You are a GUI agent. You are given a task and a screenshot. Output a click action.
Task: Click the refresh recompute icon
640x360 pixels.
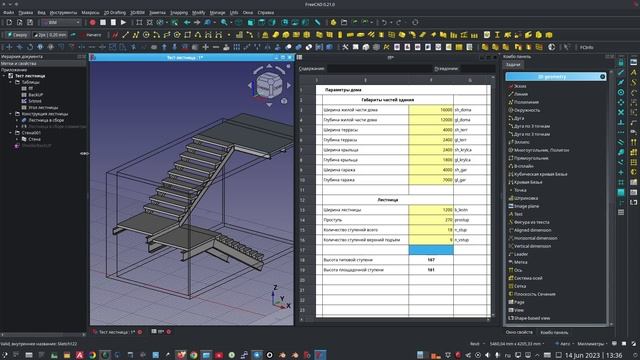tap(415, 22)
